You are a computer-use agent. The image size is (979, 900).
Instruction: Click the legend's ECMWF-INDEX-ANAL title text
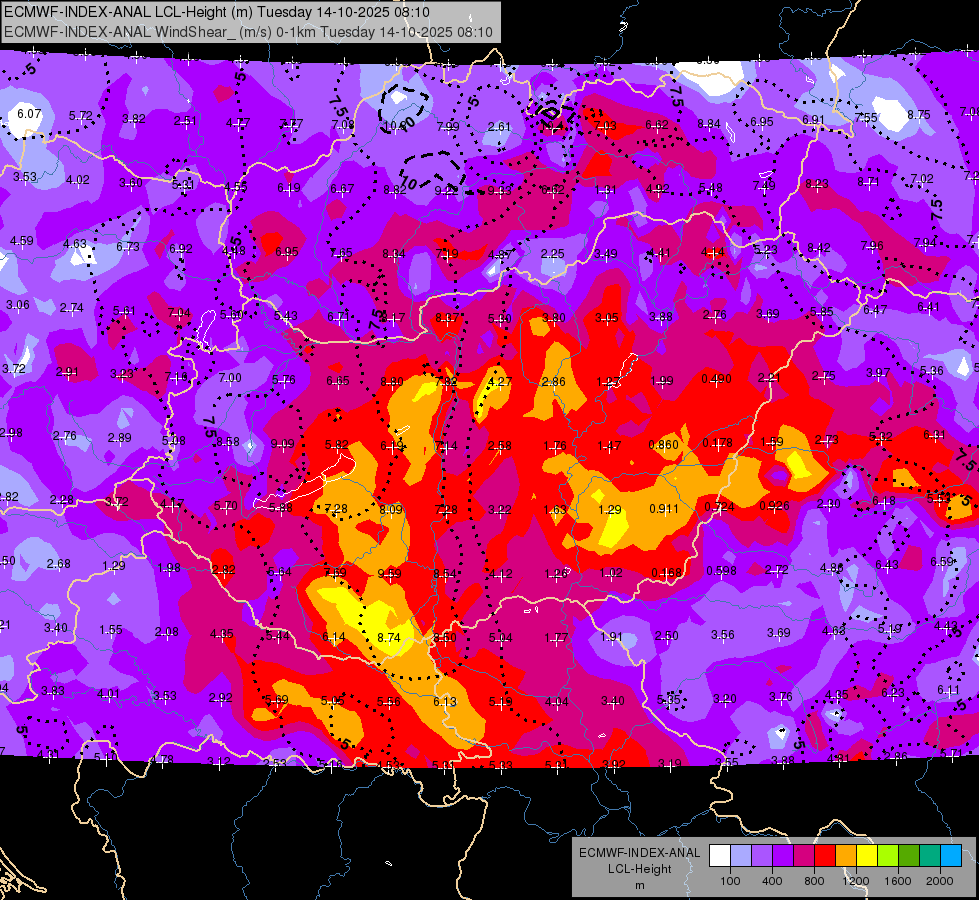tap(639, 853)
